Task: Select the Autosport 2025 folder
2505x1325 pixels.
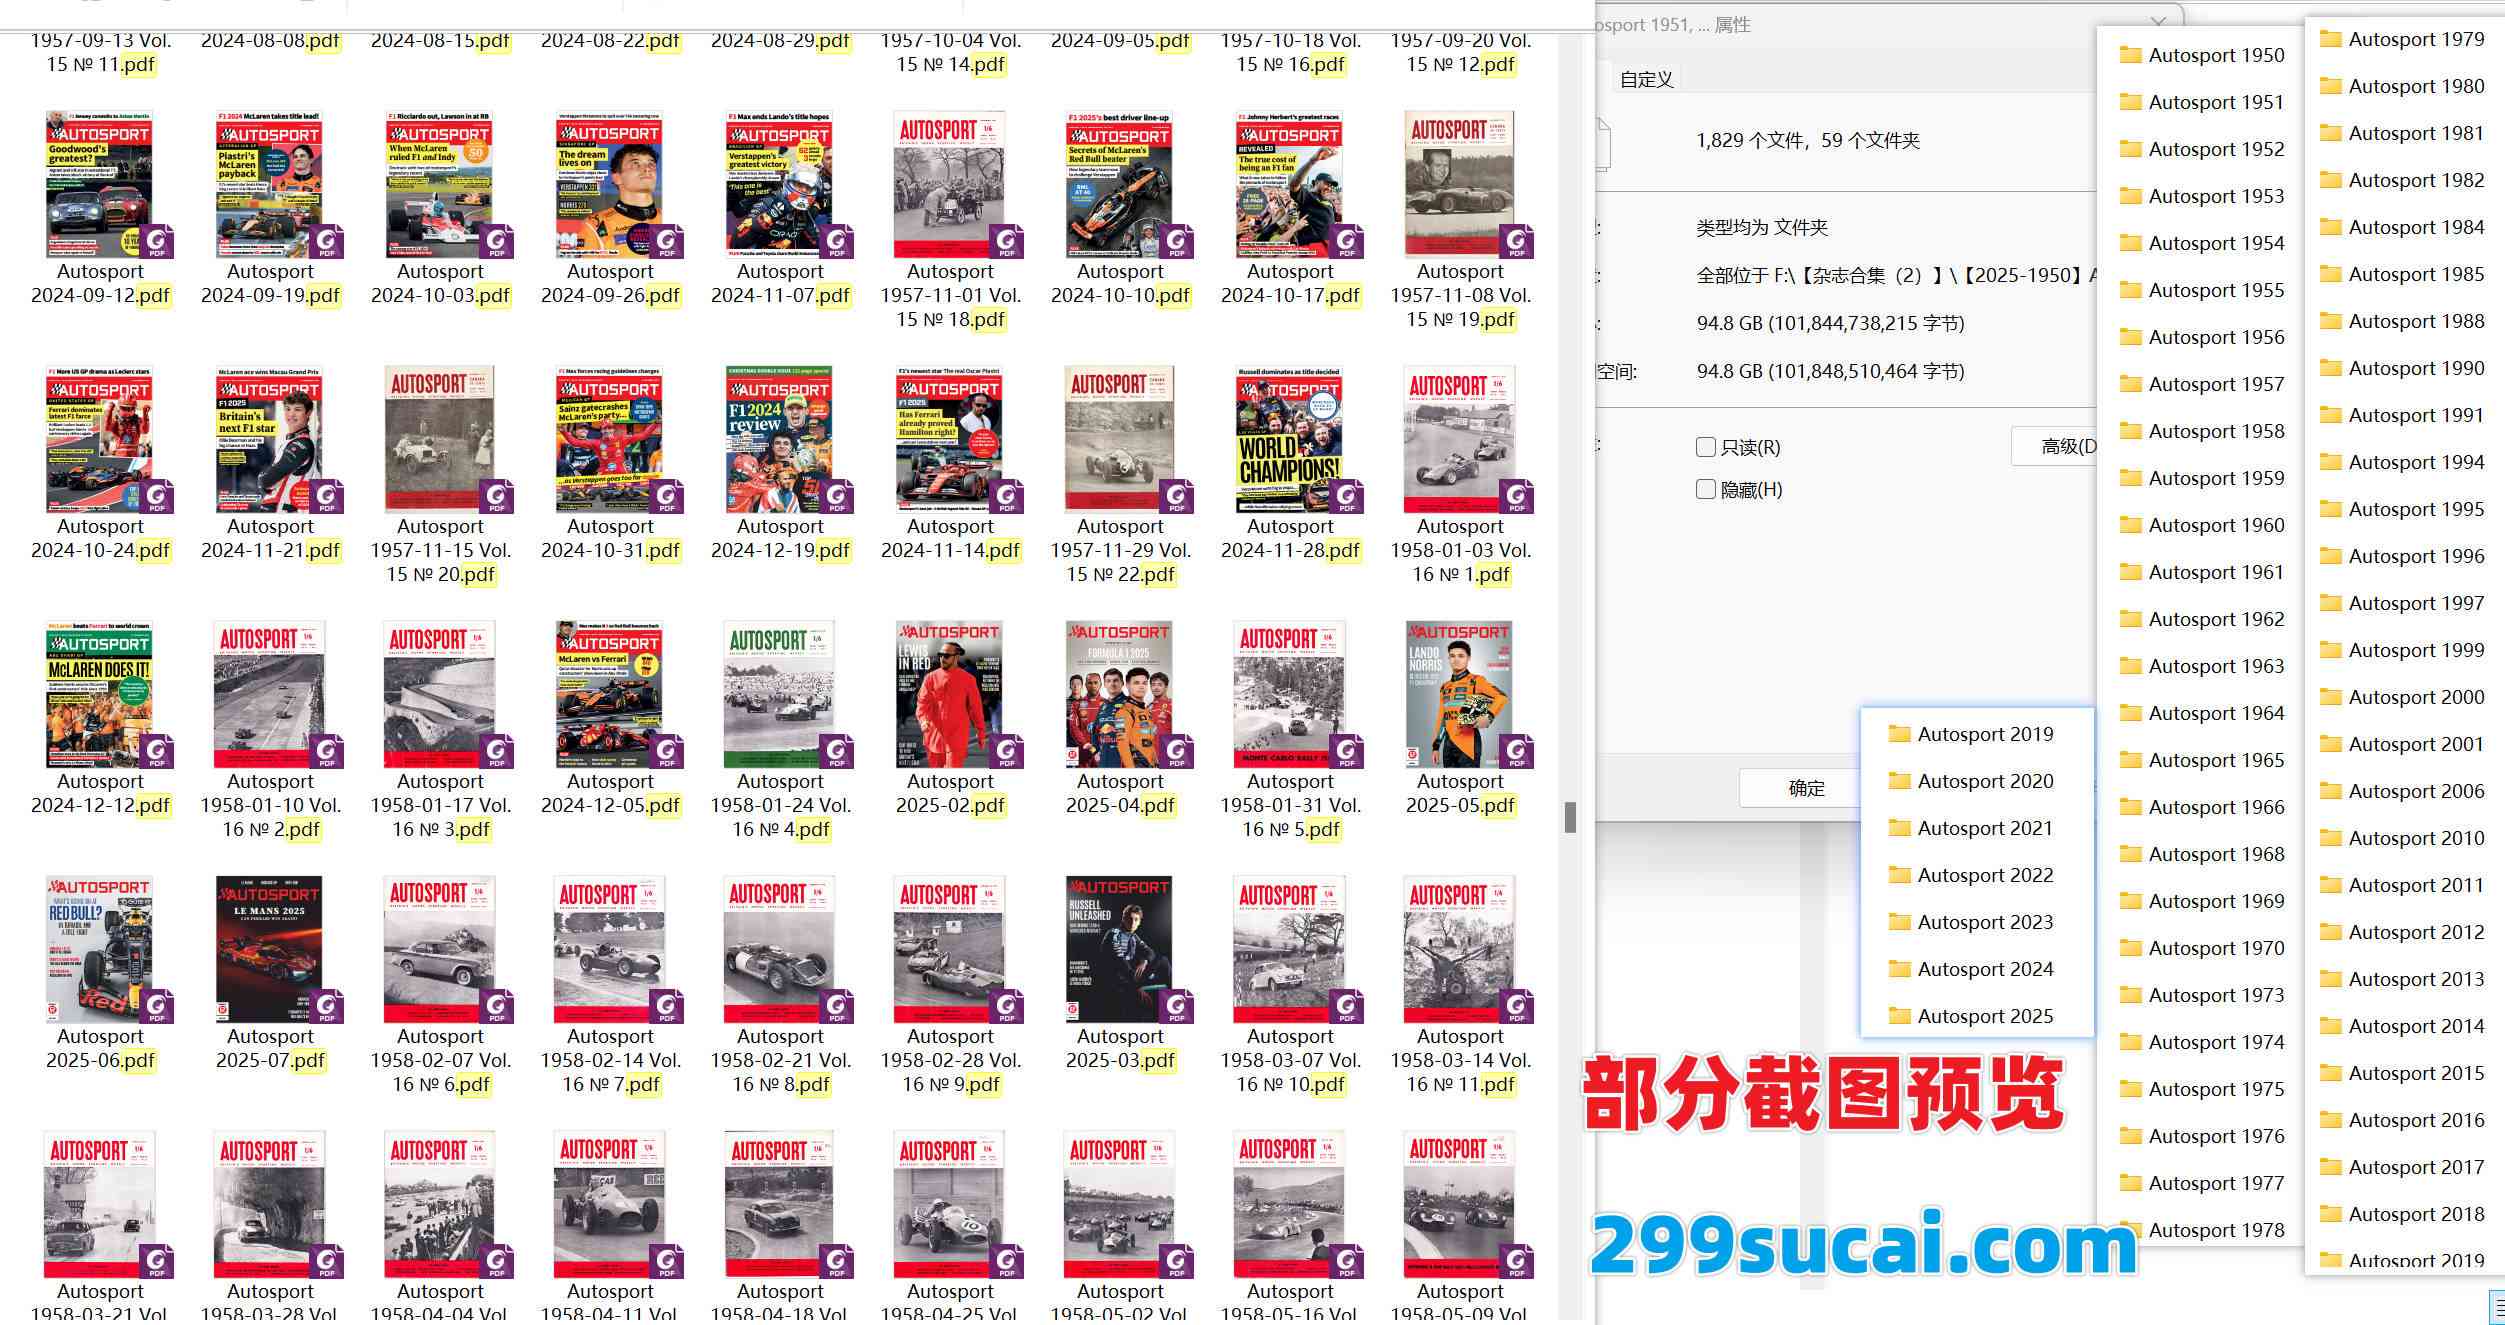Action: (x=1984, y=1016)
